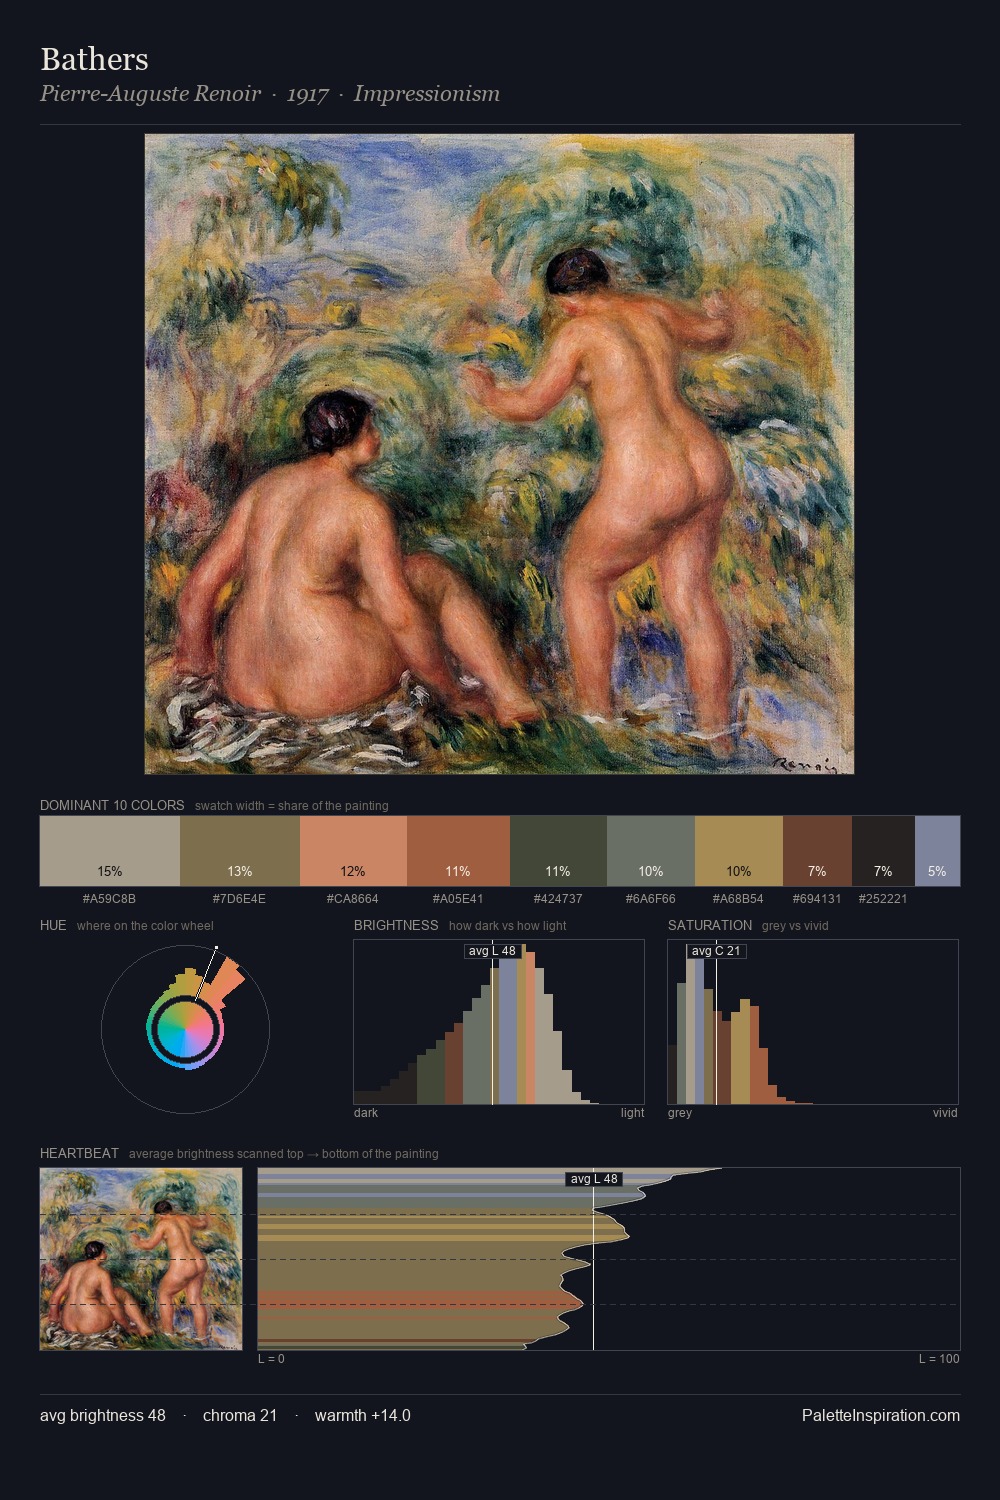Click the #A59C8B beige swatch showing 15%
The image size is (1000, 1500).
110,851
